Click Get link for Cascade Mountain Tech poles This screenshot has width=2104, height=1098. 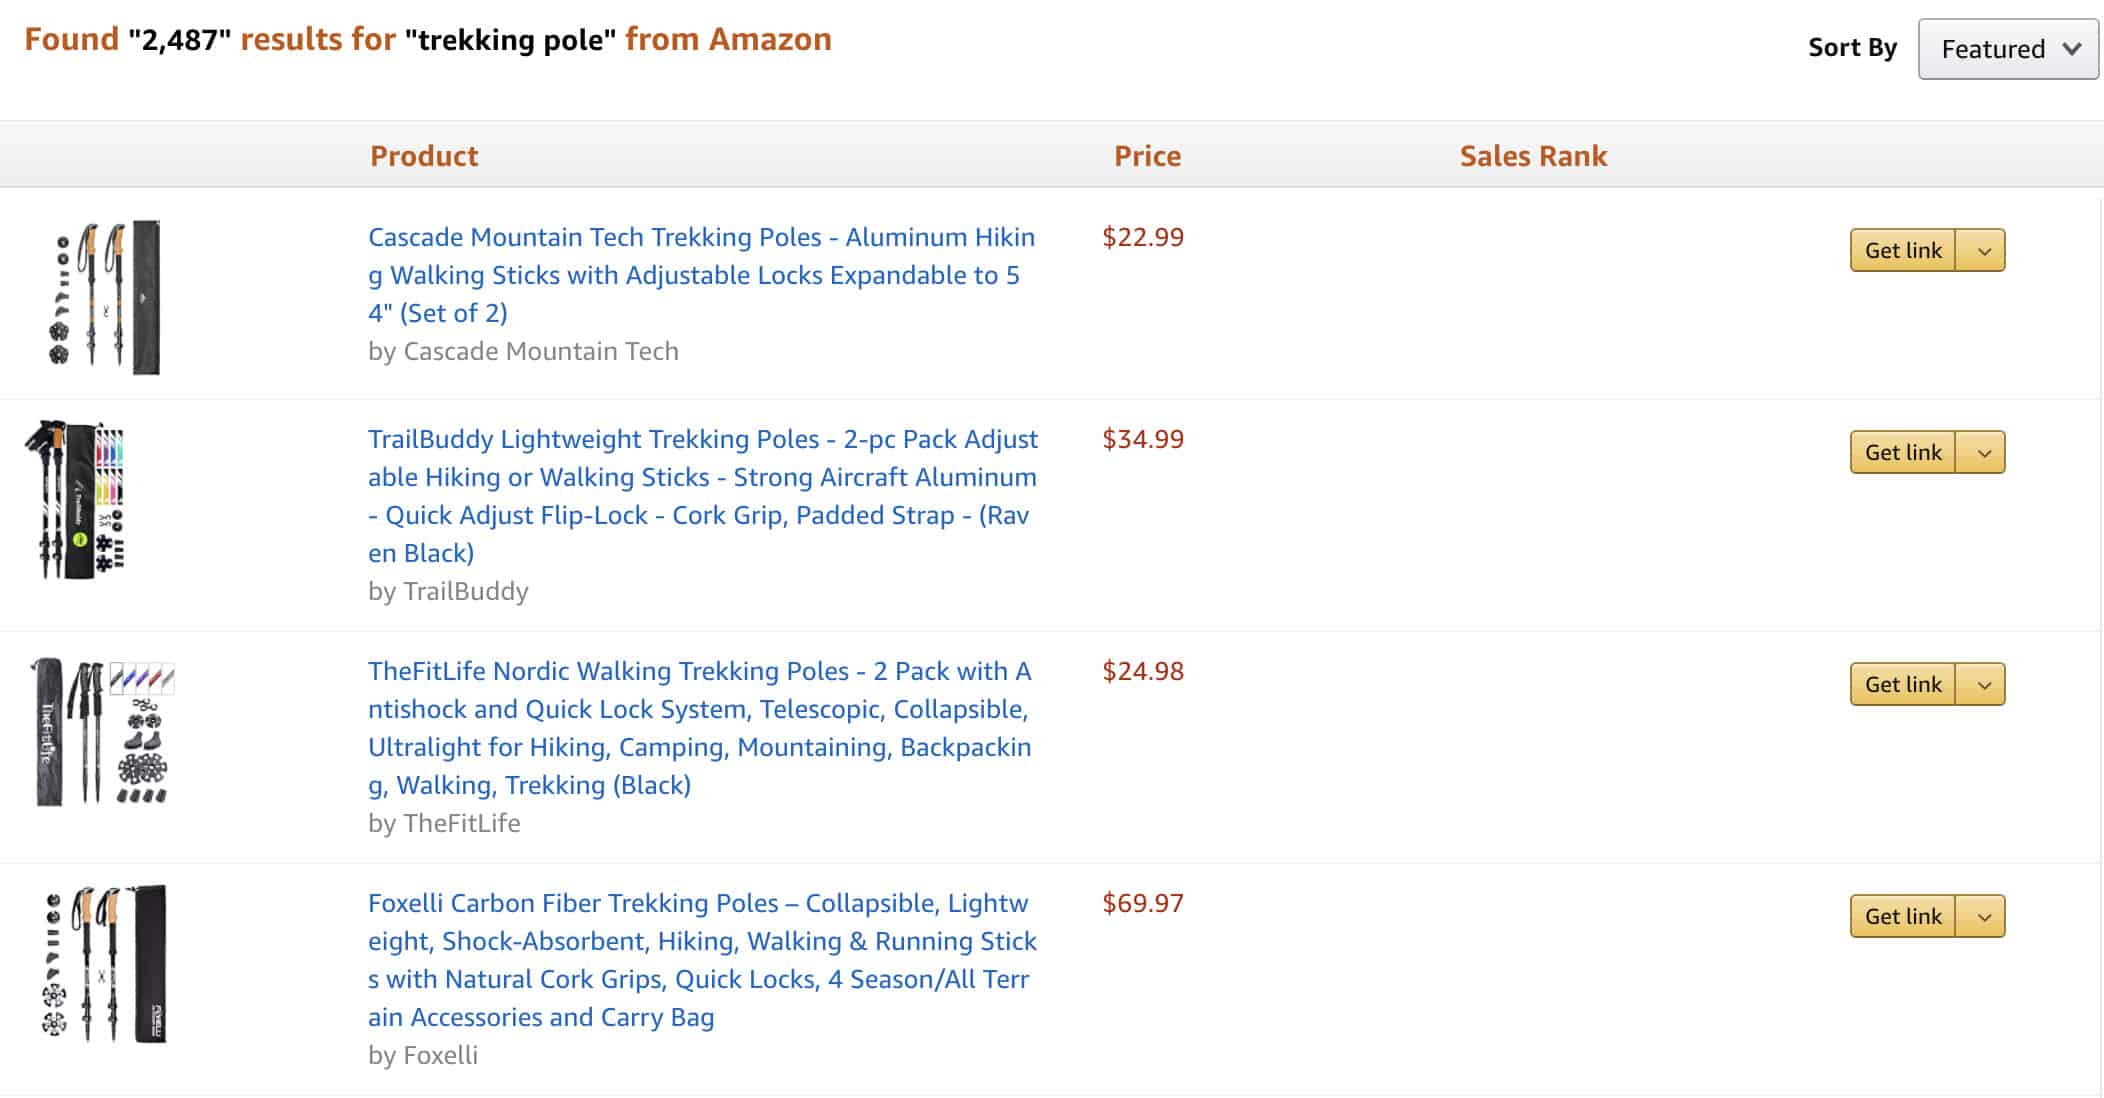1903,250
